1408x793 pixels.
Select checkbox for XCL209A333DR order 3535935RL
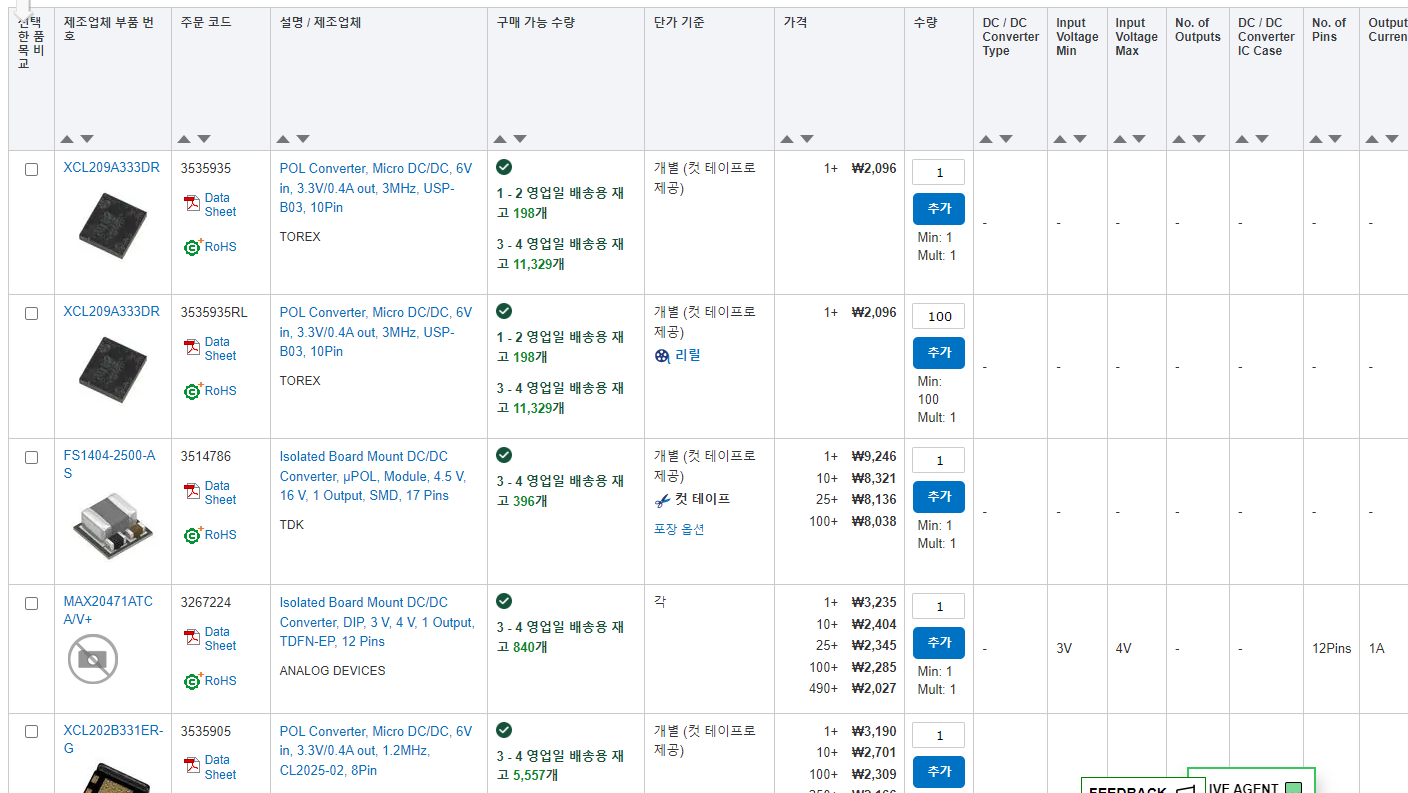pyautogui.click(x=32, y=313)
